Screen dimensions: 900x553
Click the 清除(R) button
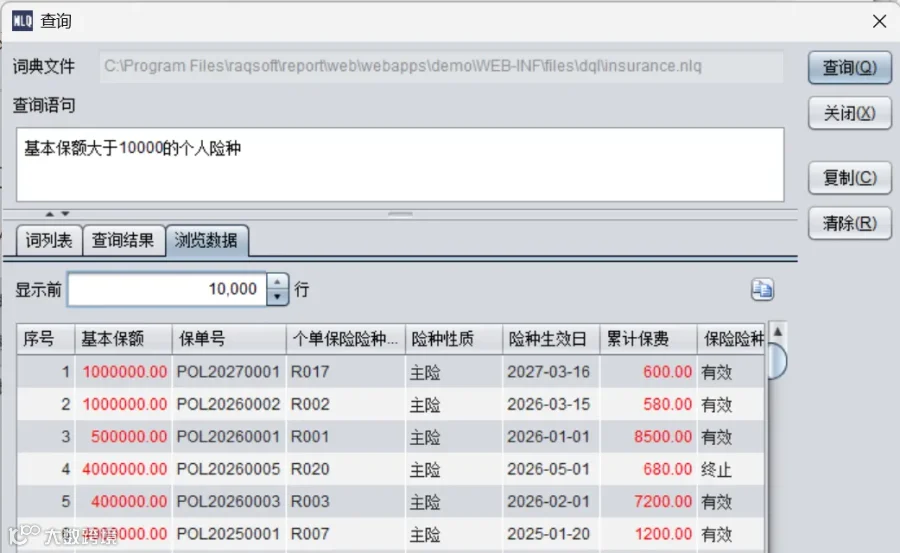click(849, 223)
